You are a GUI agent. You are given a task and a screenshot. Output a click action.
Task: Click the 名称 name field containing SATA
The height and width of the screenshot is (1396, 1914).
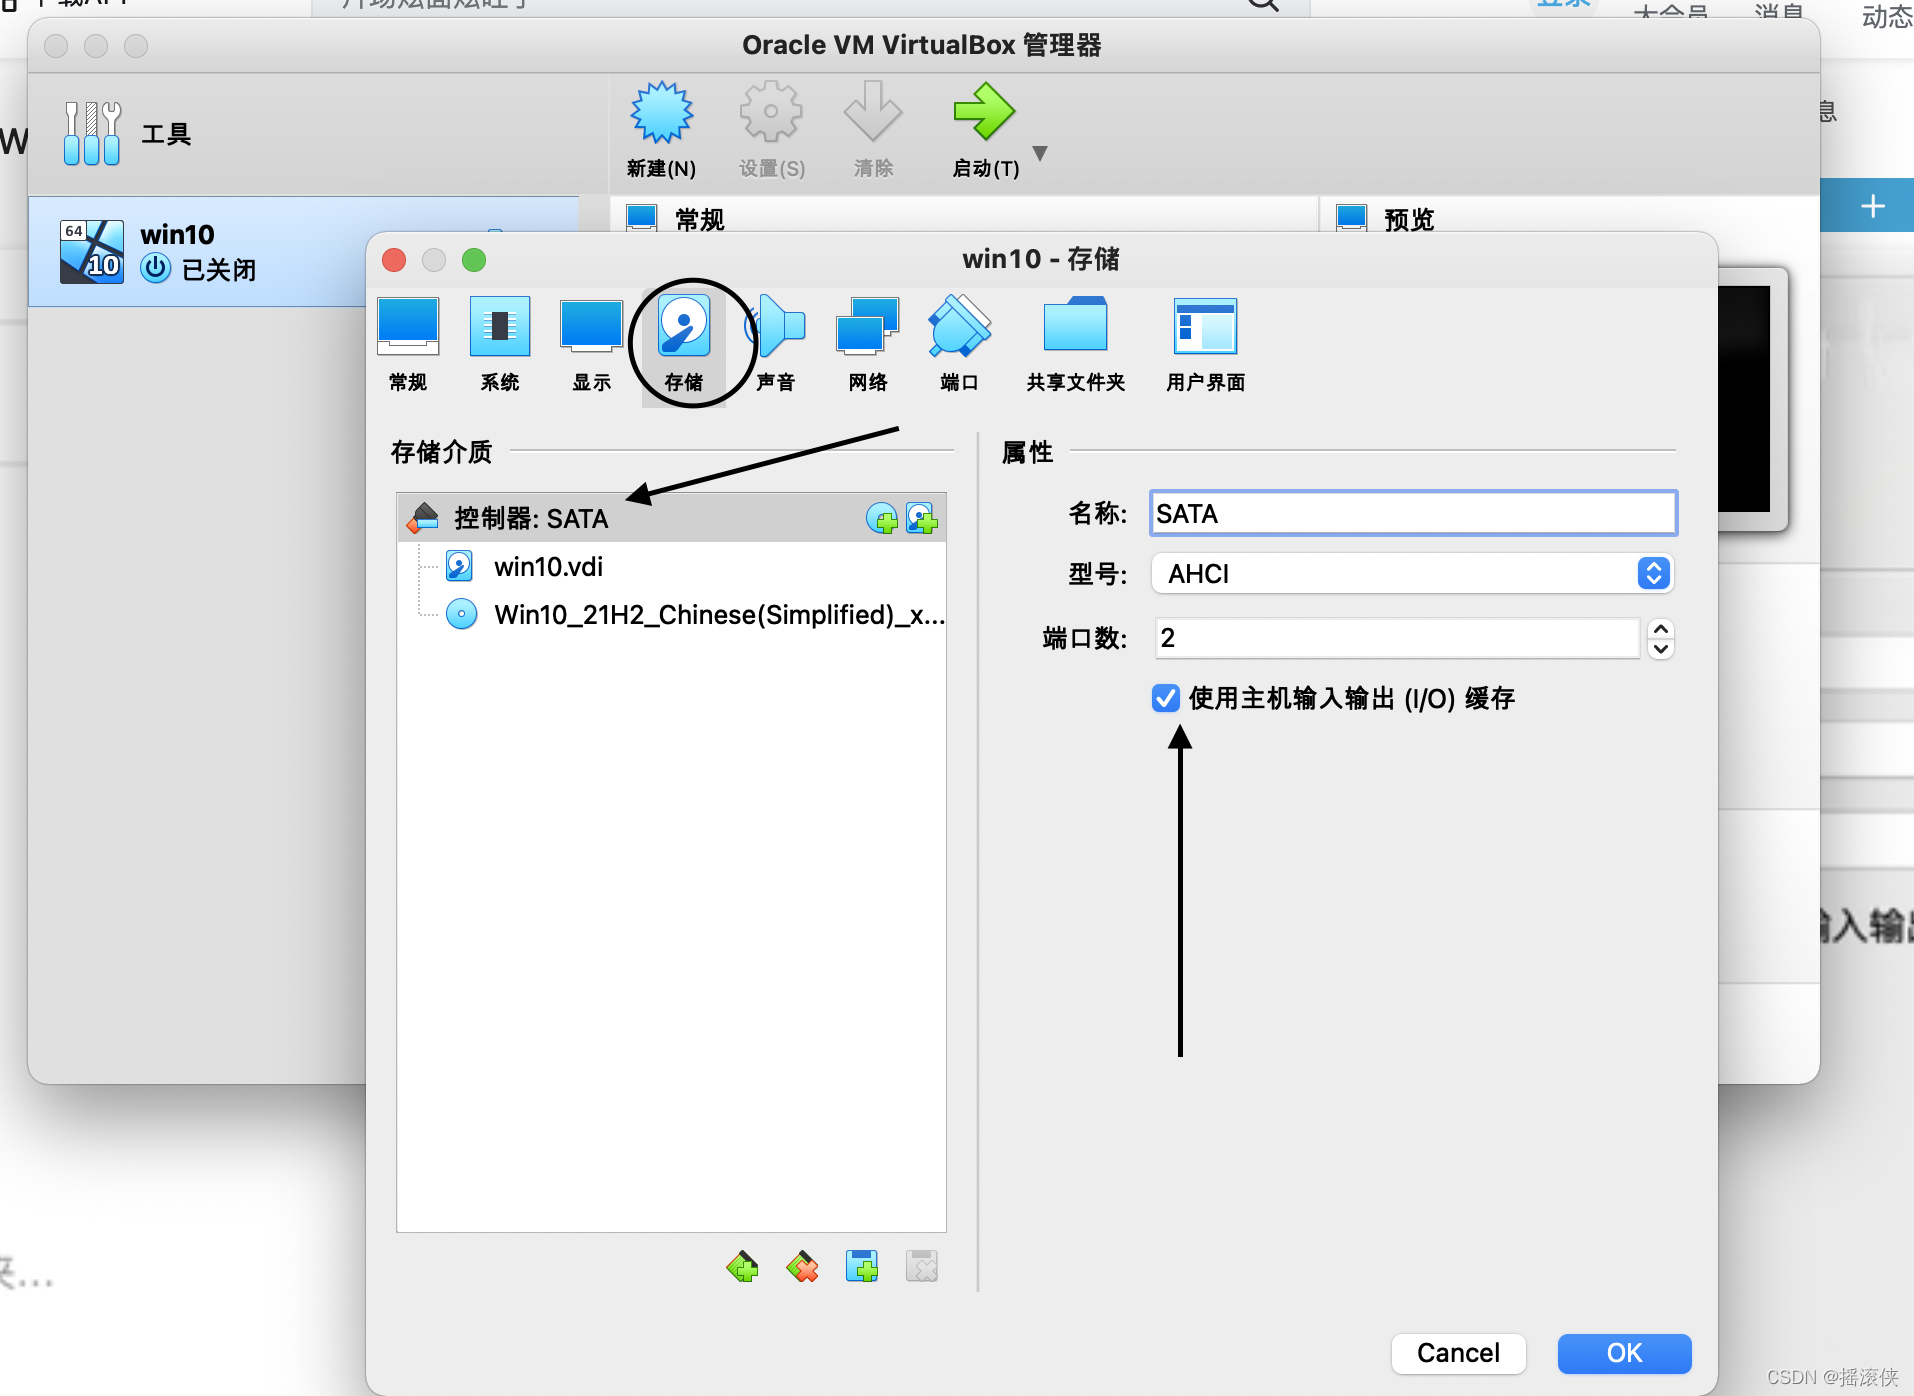tap(1413, 513)
